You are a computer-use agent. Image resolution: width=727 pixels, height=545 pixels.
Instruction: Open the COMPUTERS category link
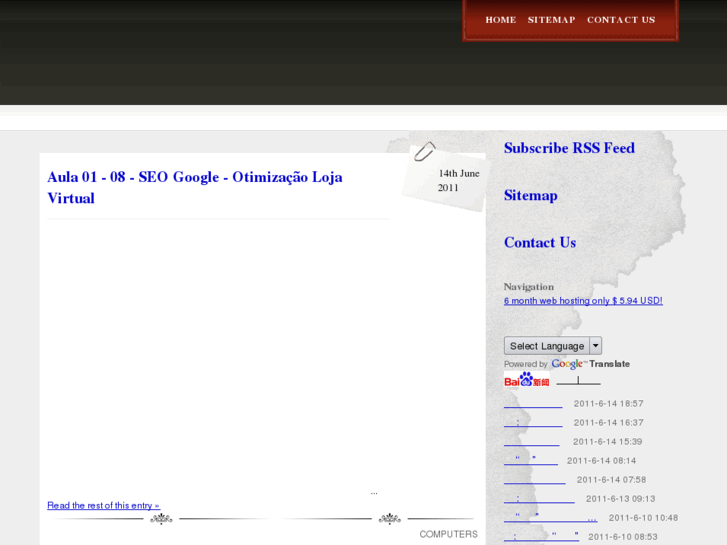point(448,534)
